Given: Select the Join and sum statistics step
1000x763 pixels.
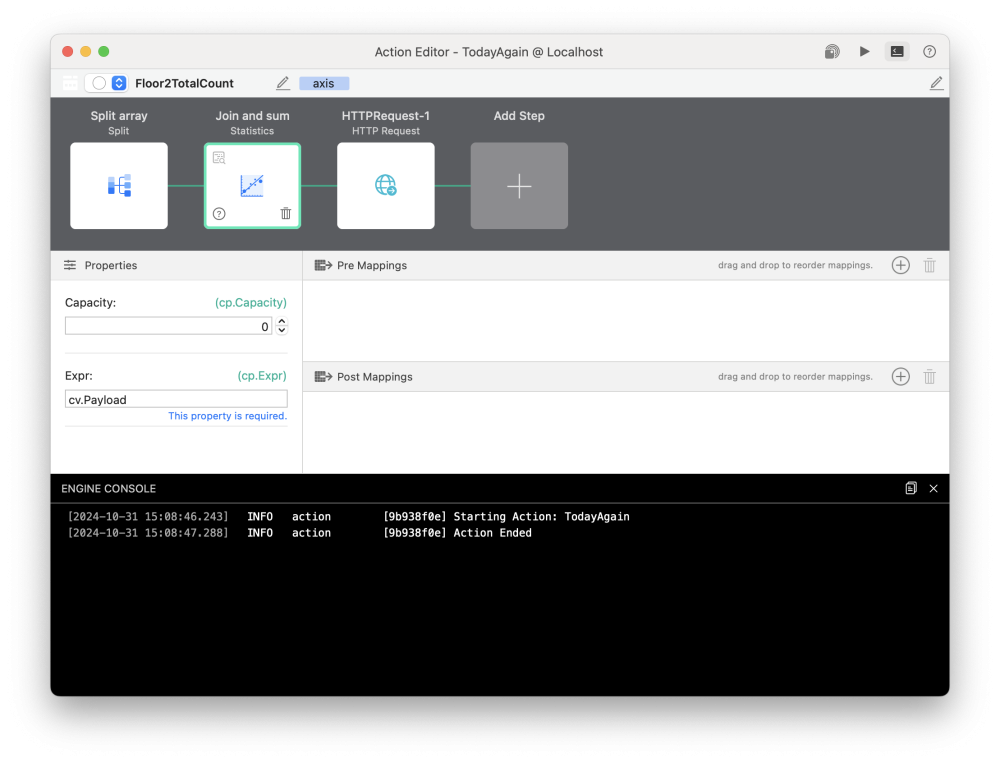Looking at the screenshot, I should click(252, 186).
